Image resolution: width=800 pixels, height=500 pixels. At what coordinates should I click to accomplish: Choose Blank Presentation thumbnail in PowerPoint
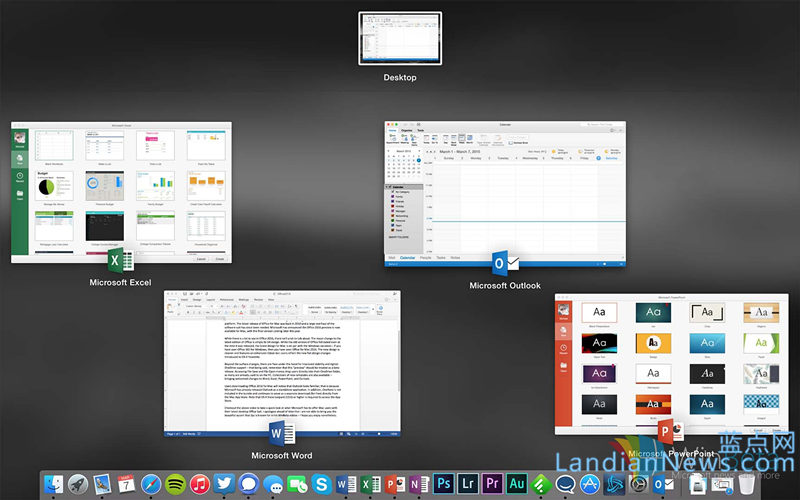click(599, 314)
